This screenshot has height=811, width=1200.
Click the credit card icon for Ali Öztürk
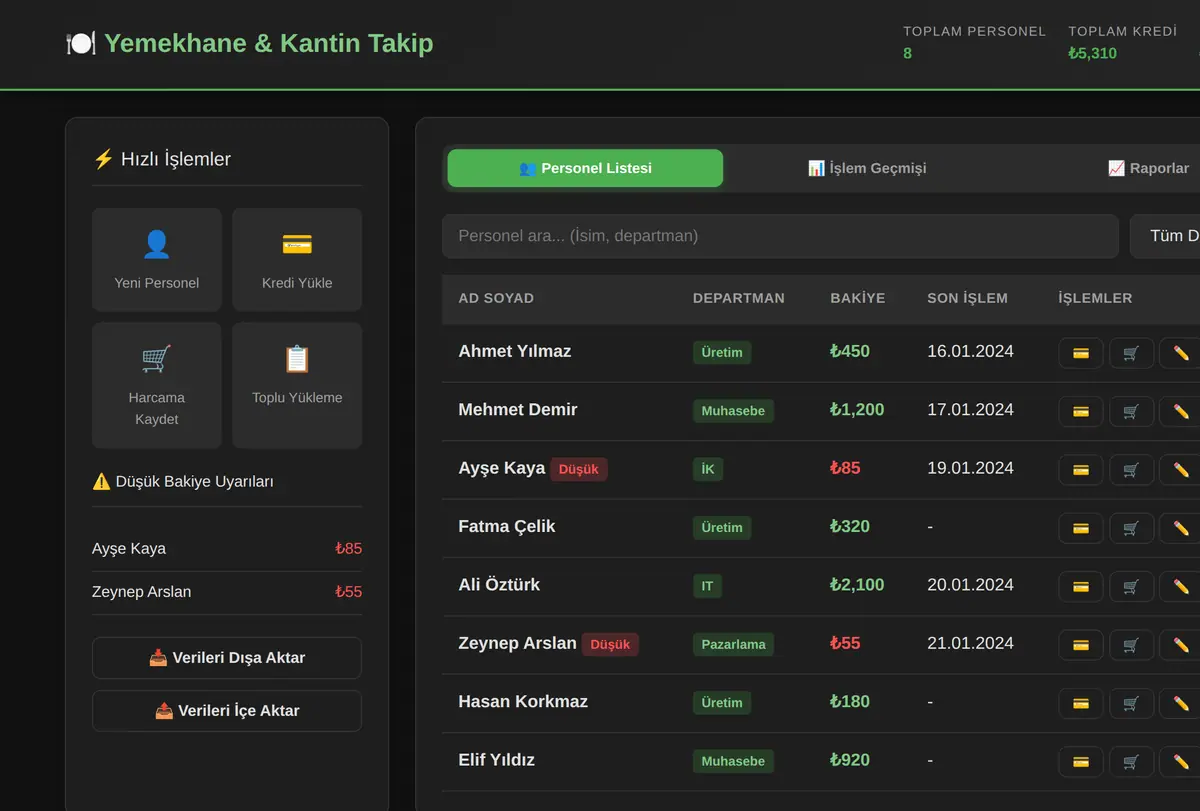click(1081, 586)
